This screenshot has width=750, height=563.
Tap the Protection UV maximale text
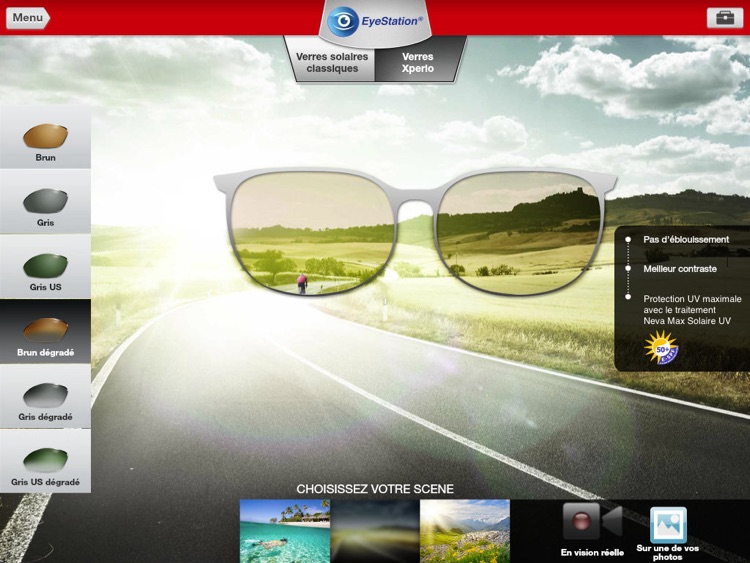pyautogui.click(x=692, y=309)
